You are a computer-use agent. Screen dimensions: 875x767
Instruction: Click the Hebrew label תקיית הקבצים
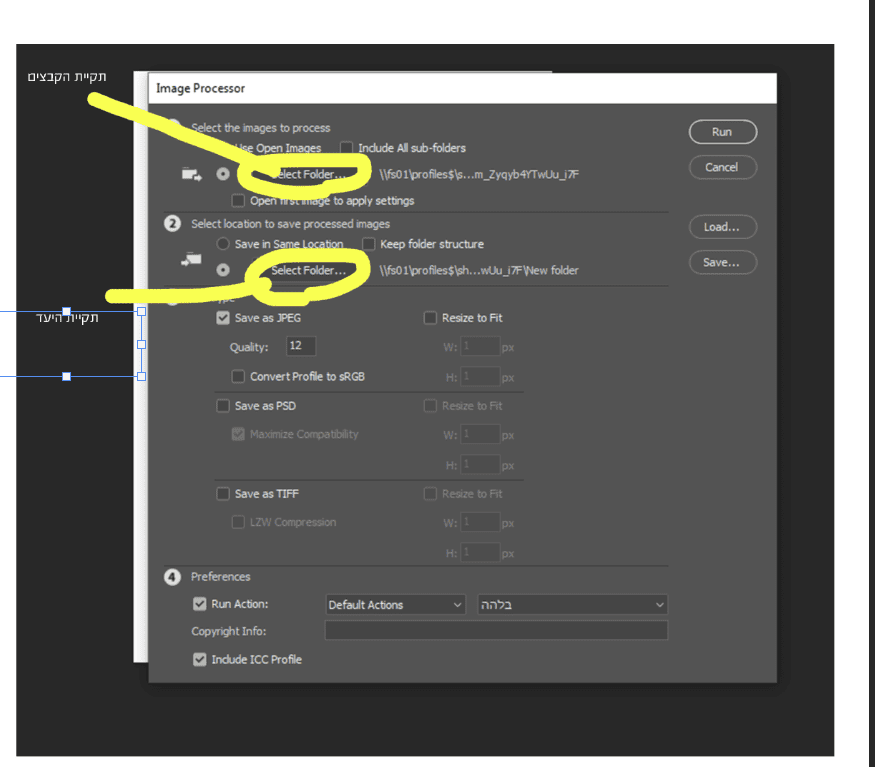[x=67, y=76]
